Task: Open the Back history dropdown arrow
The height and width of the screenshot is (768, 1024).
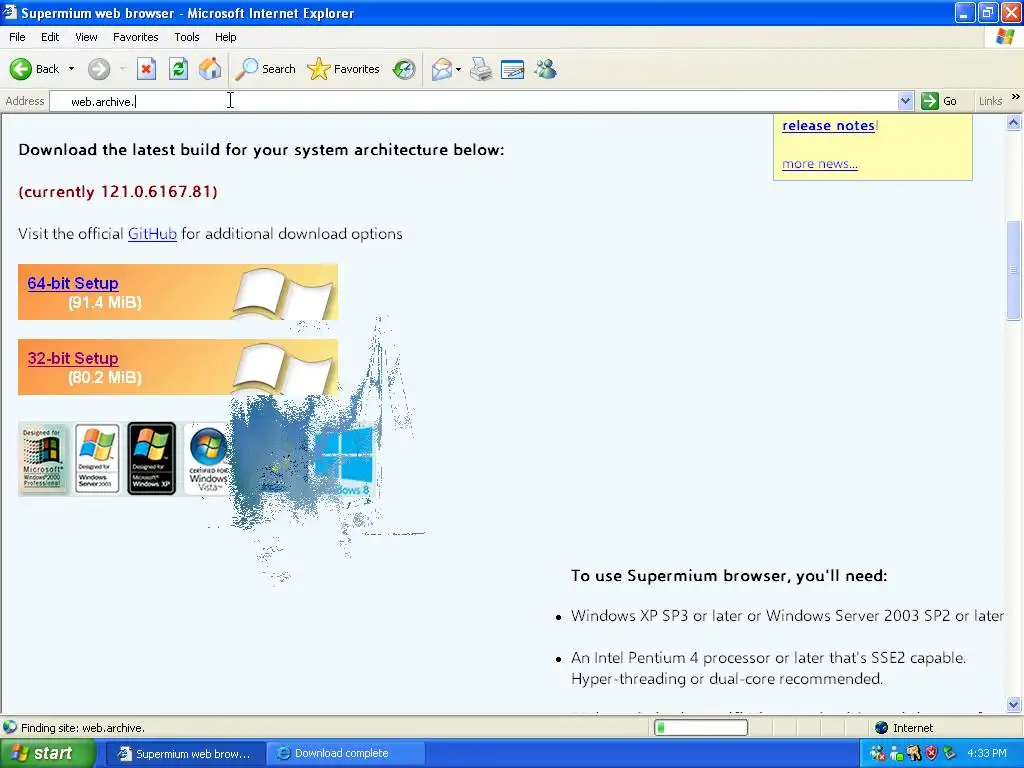Action: 71,69
